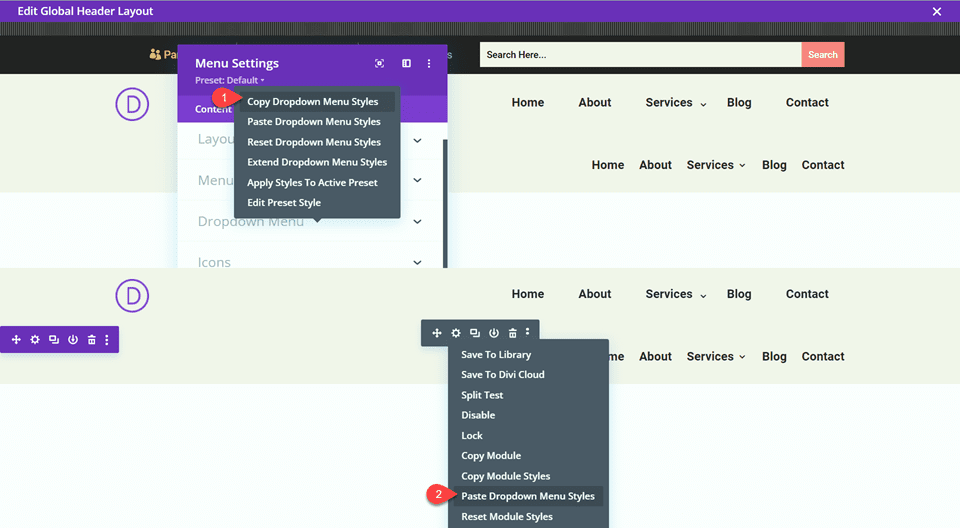Click power icon on dark module toolbar
Image resolution: width=960 pixels, height=528 pixels.
(494, 333)
